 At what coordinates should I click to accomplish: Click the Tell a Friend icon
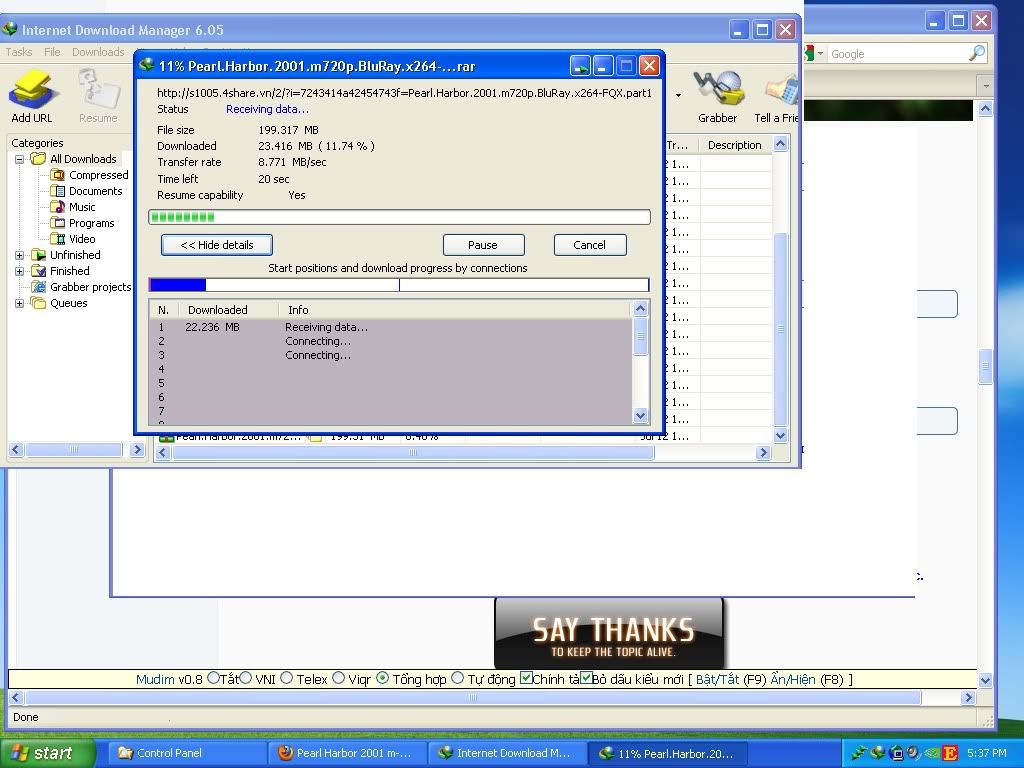[x=776, y=97]
